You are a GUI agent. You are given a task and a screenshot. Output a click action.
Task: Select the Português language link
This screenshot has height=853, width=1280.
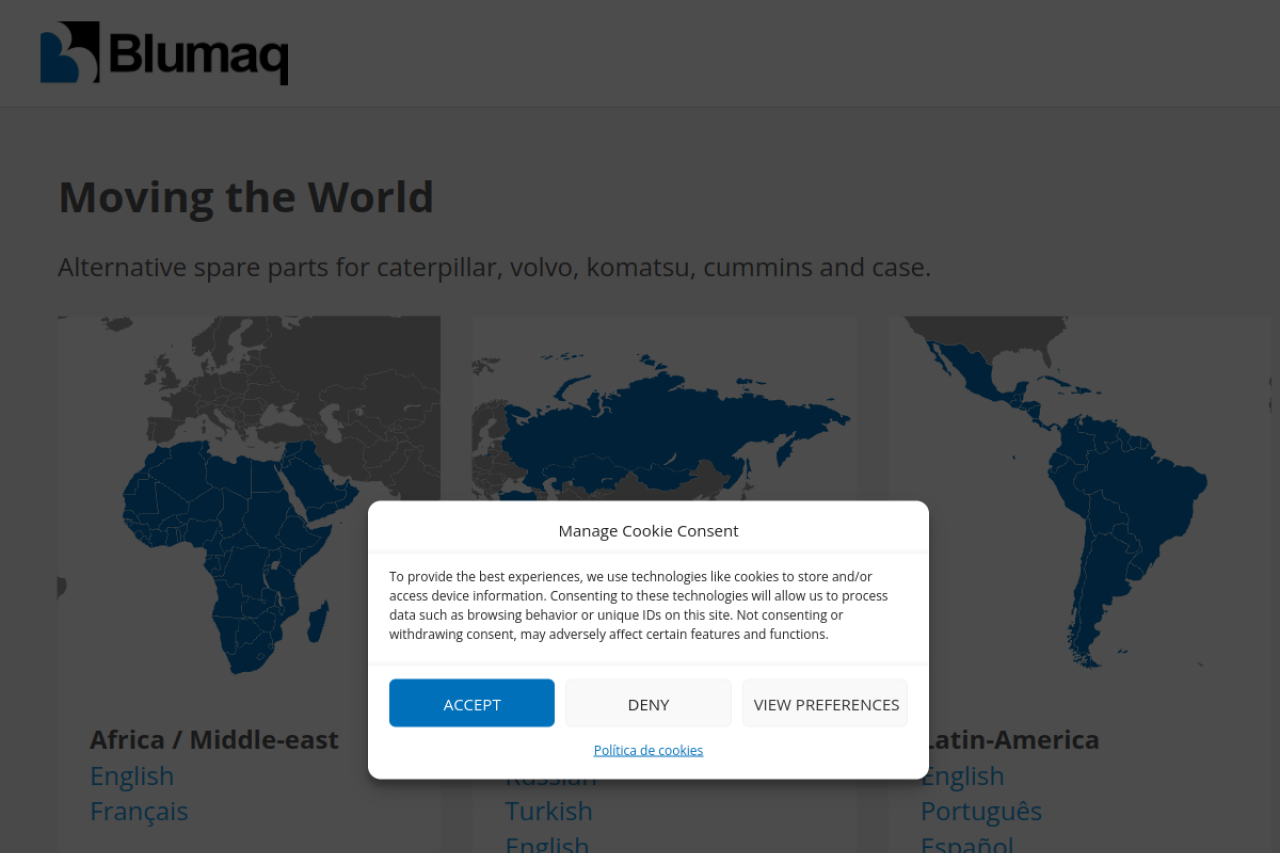pyautogui.click(x=981, y=811)
